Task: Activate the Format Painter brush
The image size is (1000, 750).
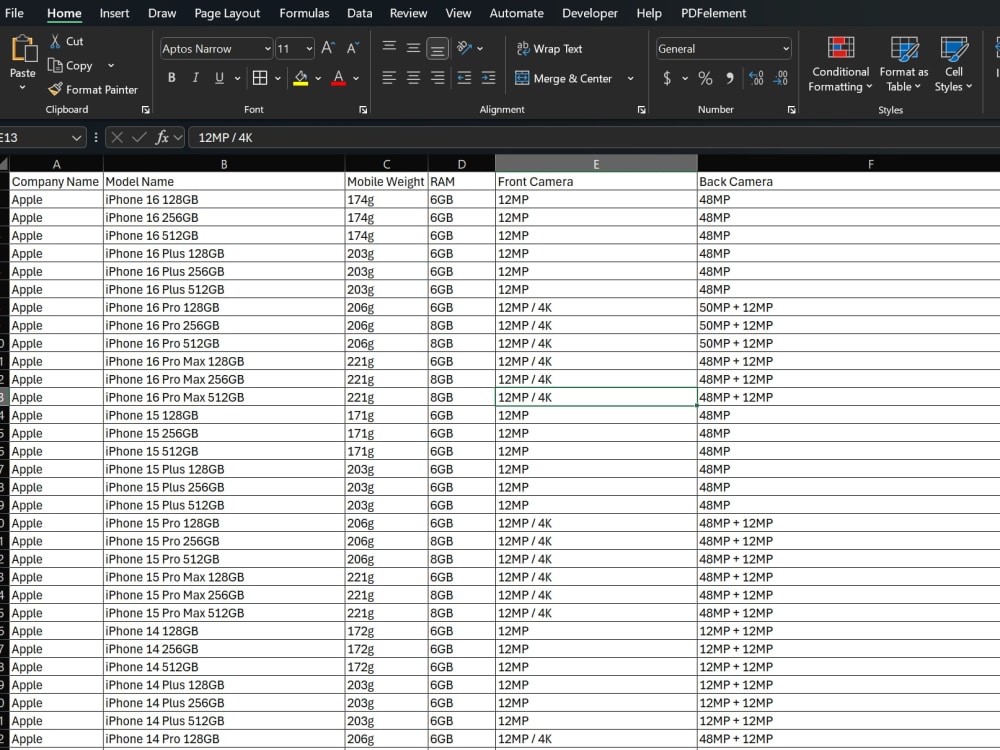Action: click(55, 89)
